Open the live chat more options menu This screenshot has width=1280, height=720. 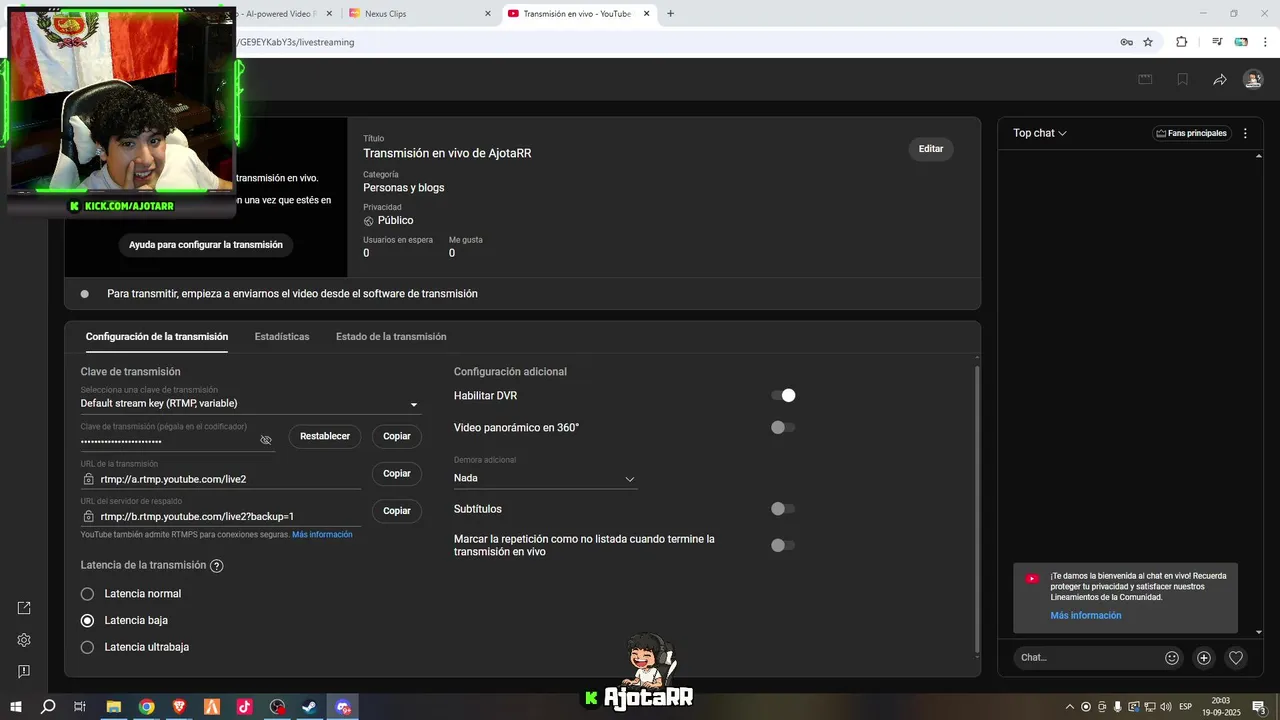[x=1245, y=133]
